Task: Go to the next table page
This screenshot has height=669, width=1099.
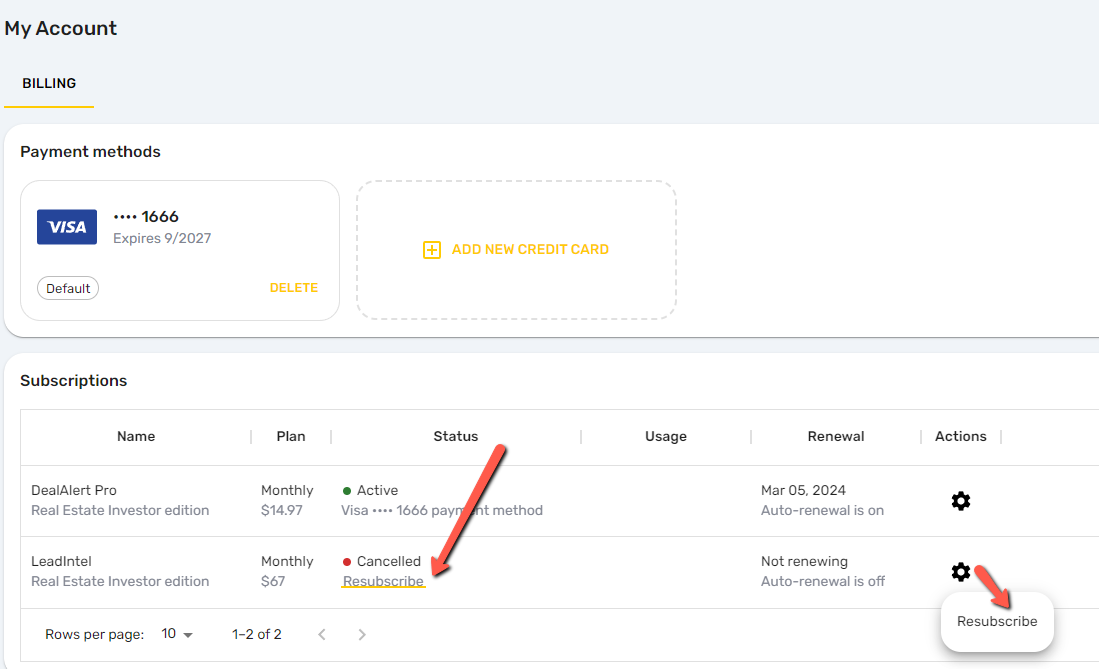Action: (x=362, y=635)
